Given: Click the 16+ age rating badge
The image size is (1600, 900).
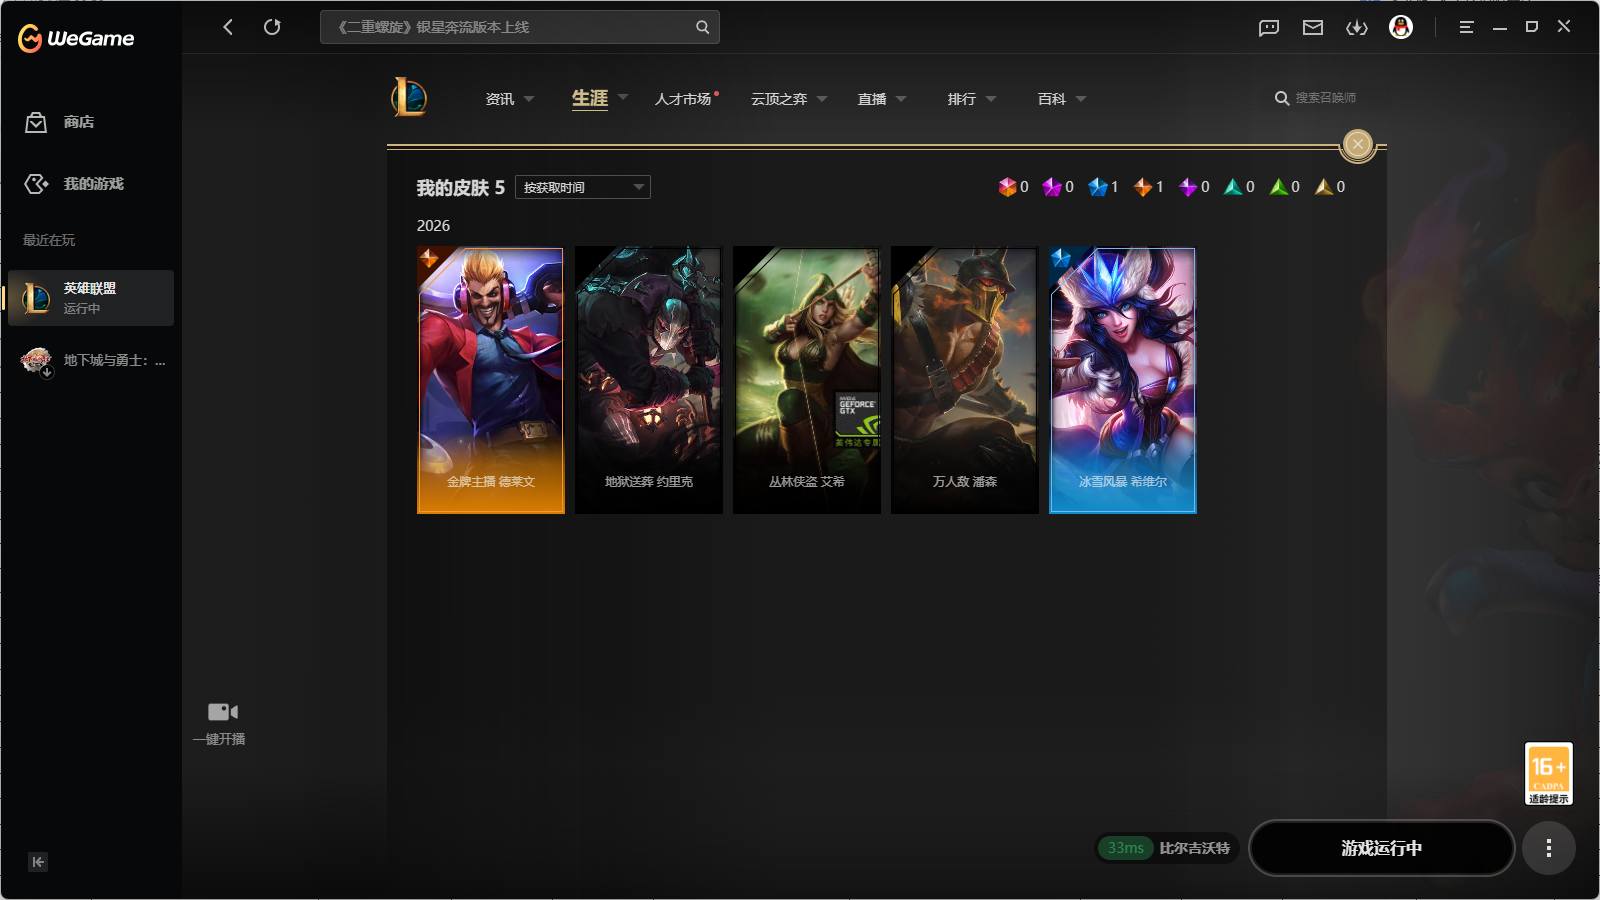Looking at the screenshot, I should 1548,773.
